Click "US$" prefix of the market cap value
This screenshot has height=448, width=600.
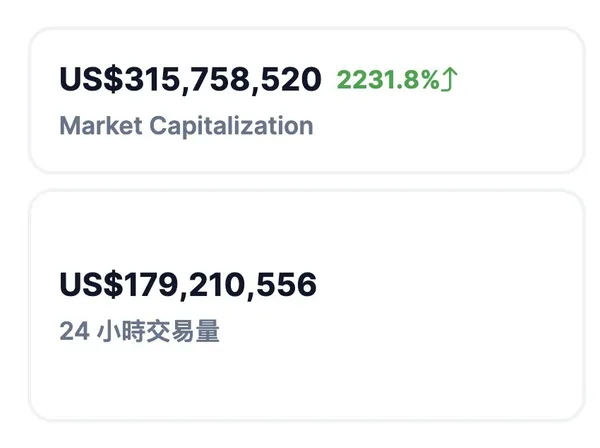(82, 80)
